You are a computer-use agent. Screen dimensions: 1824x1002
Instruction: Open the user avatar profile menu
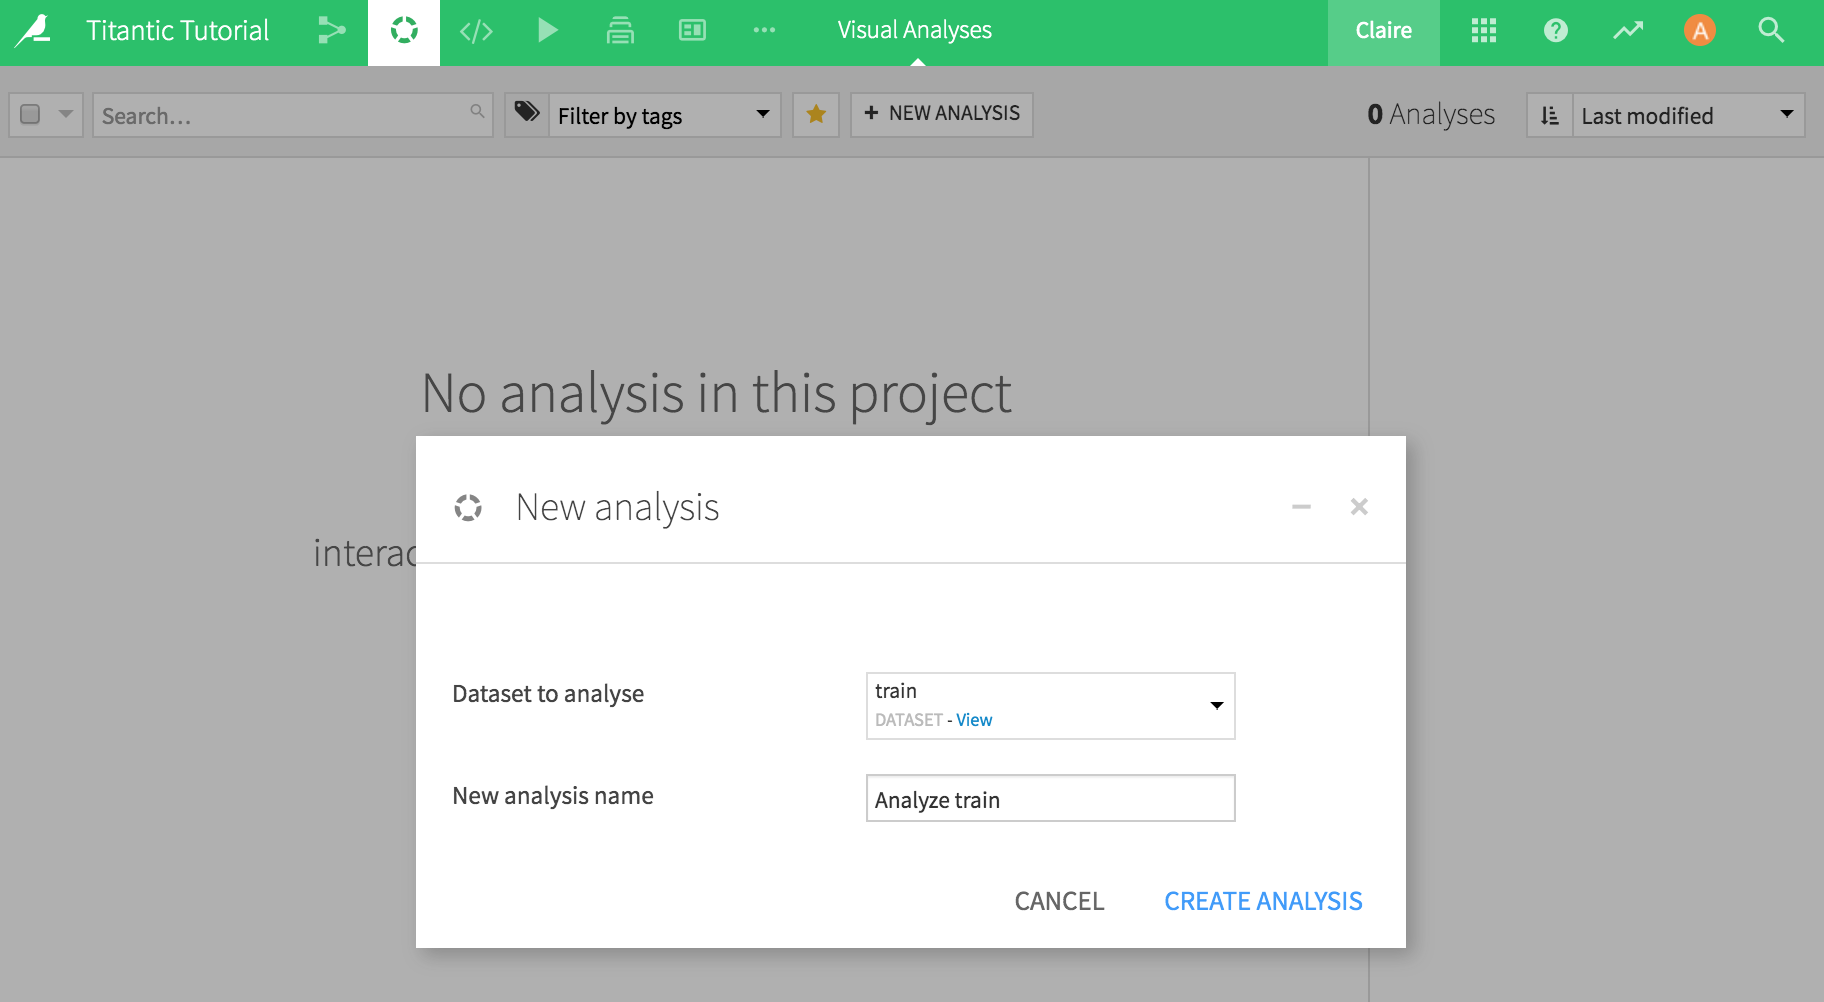(1699, 30)
